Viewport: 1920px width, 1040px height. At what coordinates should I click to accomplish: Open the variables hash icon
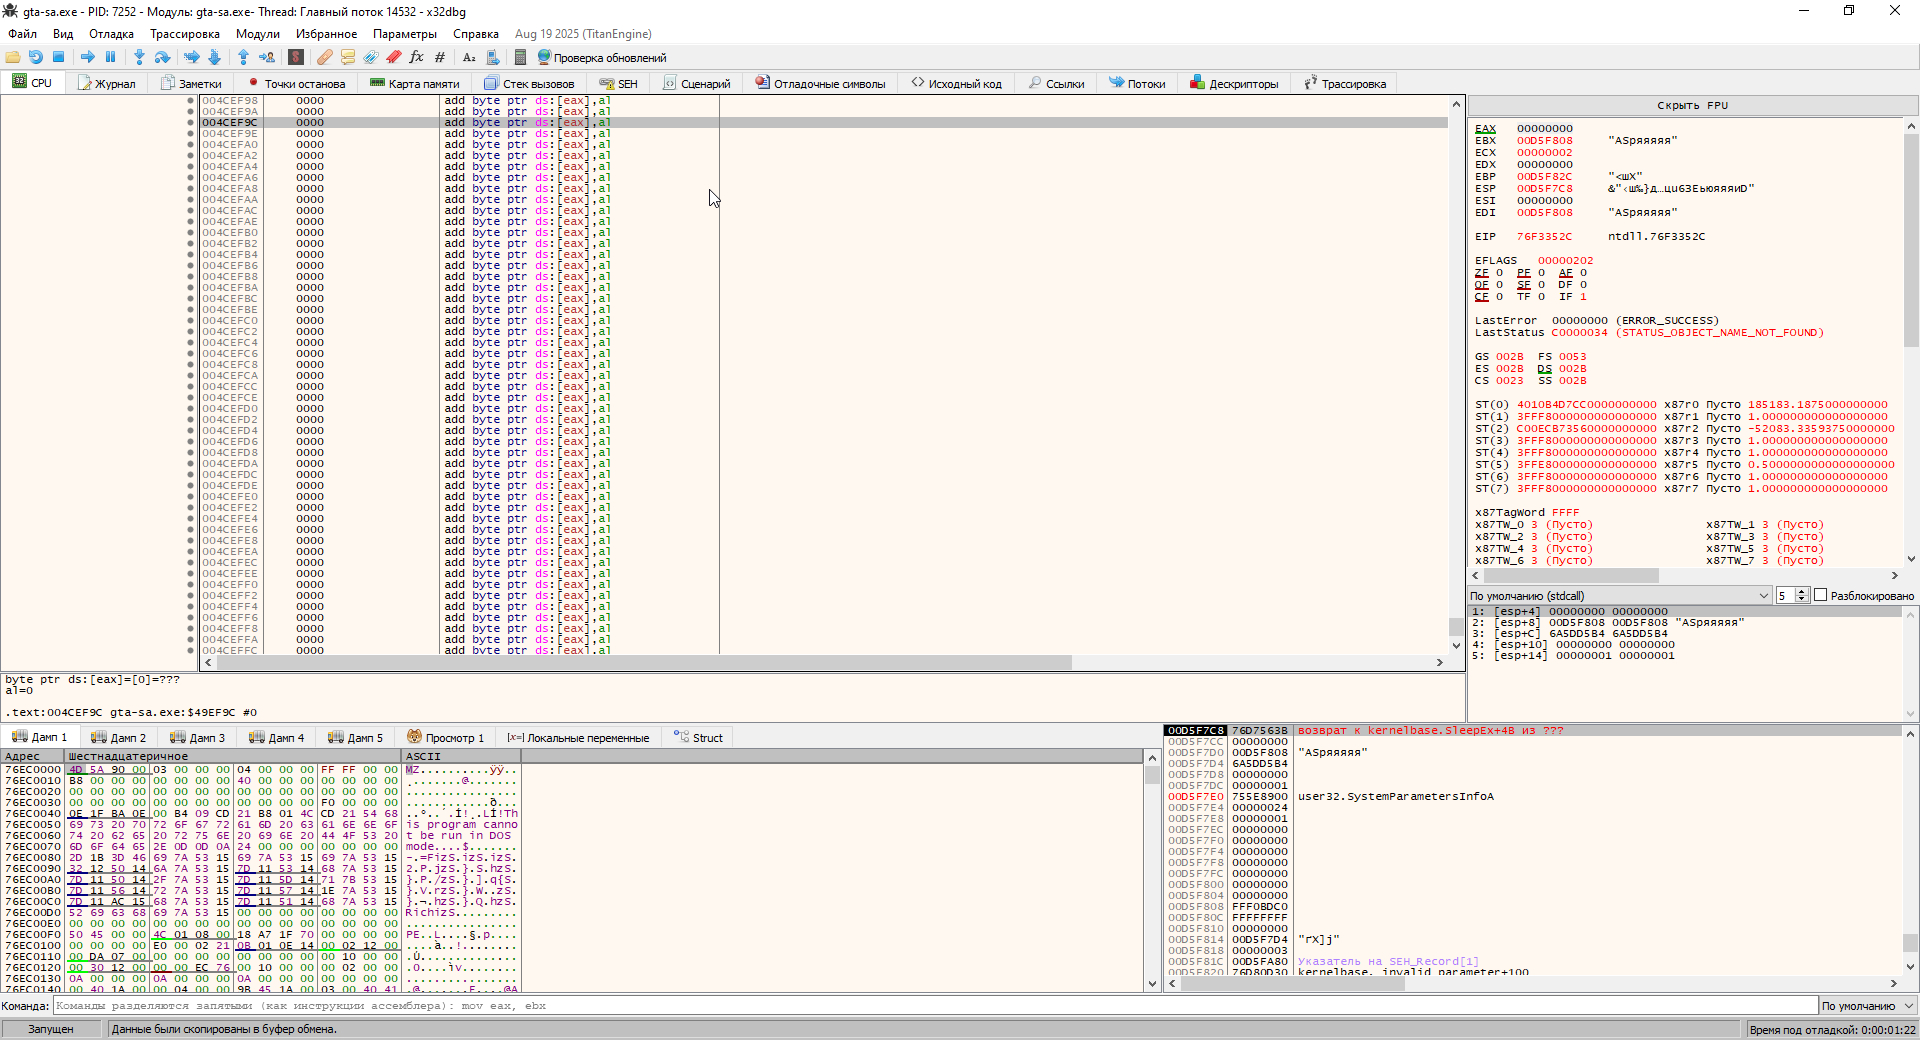(x=440, y=57)
